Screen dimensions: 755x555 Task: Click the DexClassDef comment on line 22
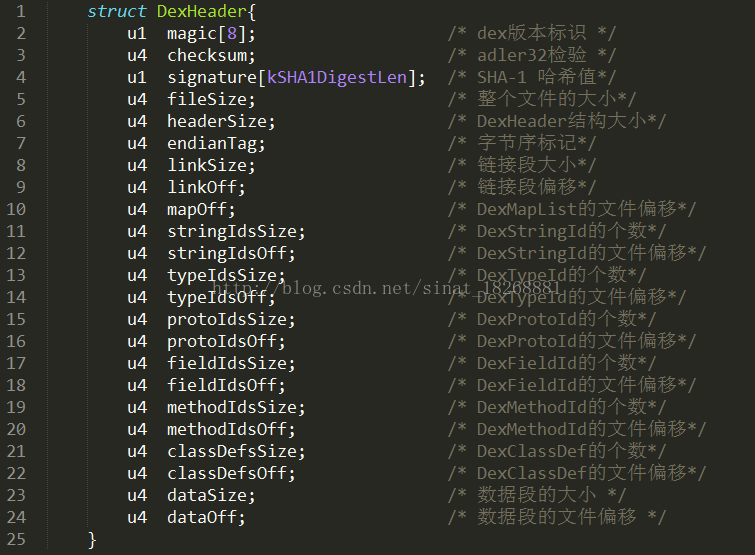tap(577, 474)
